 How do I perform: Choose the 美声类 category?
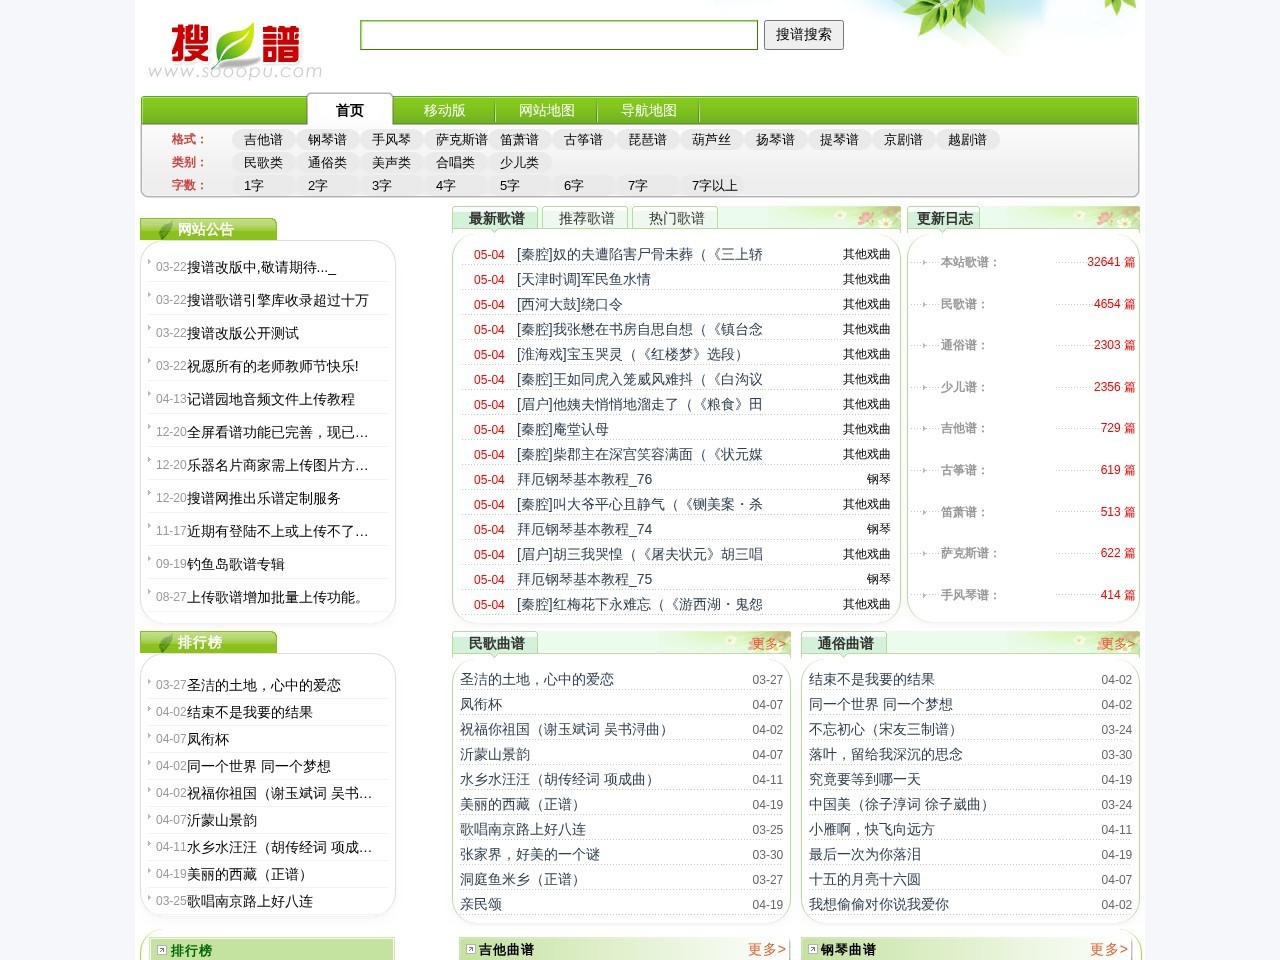(392, 163)
